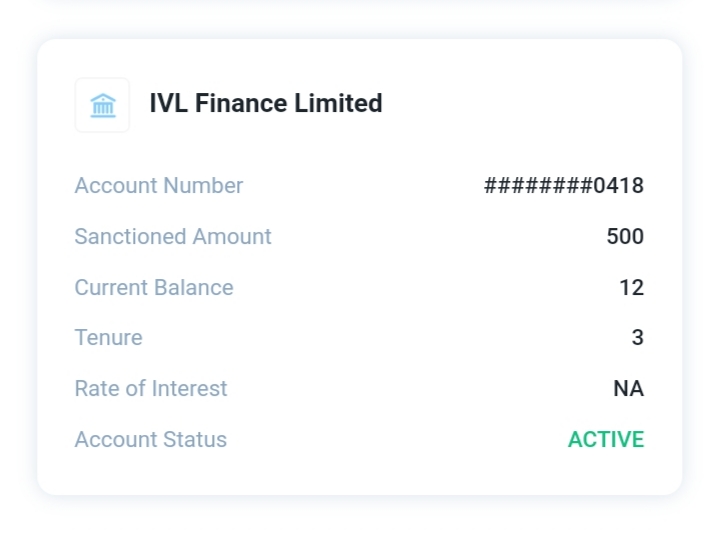Open the IVL Finance Limited title
Viewport: 716px width, 540px height.
(265, 103)
